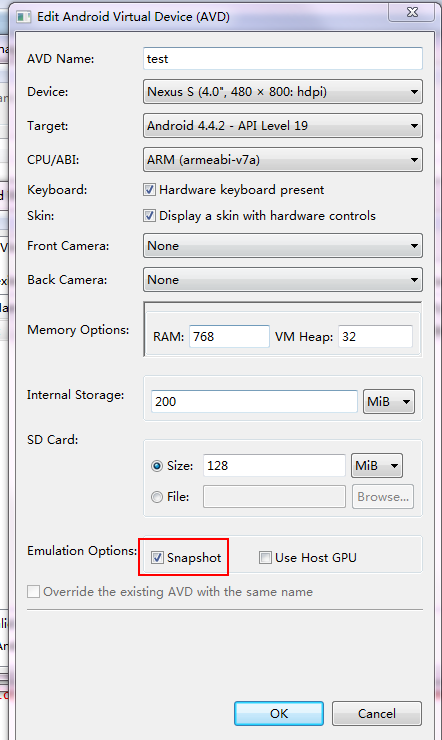Open the CPU/ABI ARM dropdown
Viewport: 442px width, 740px height.
click(283, 160)
